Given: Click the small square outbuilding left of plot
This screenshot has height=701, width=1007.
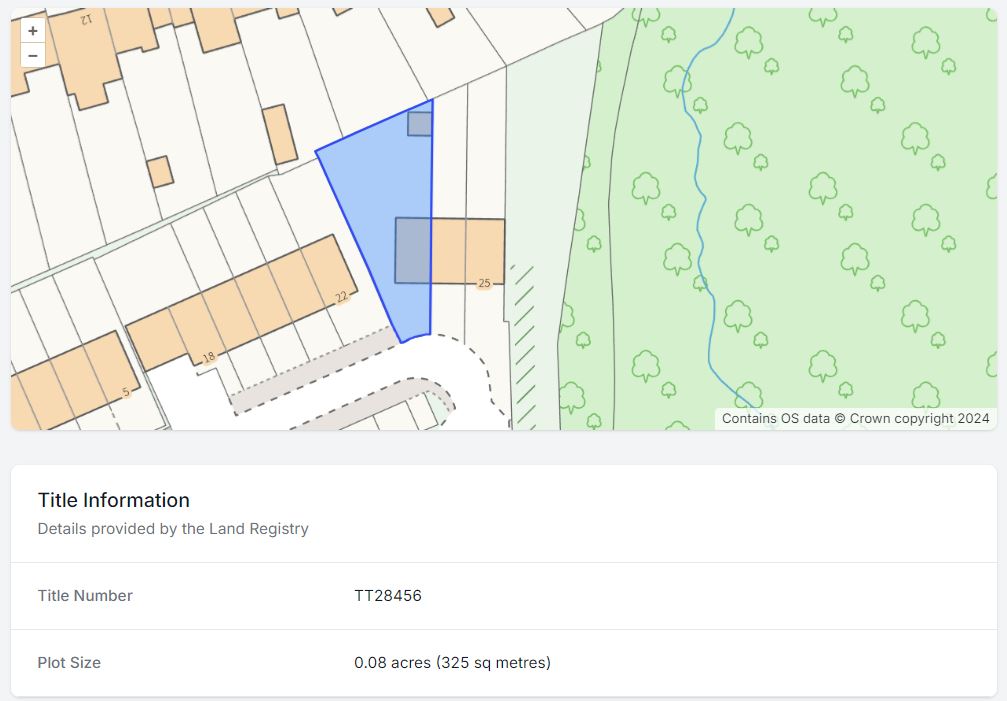Looking at the screenshot, I should [x=160, y=172].
